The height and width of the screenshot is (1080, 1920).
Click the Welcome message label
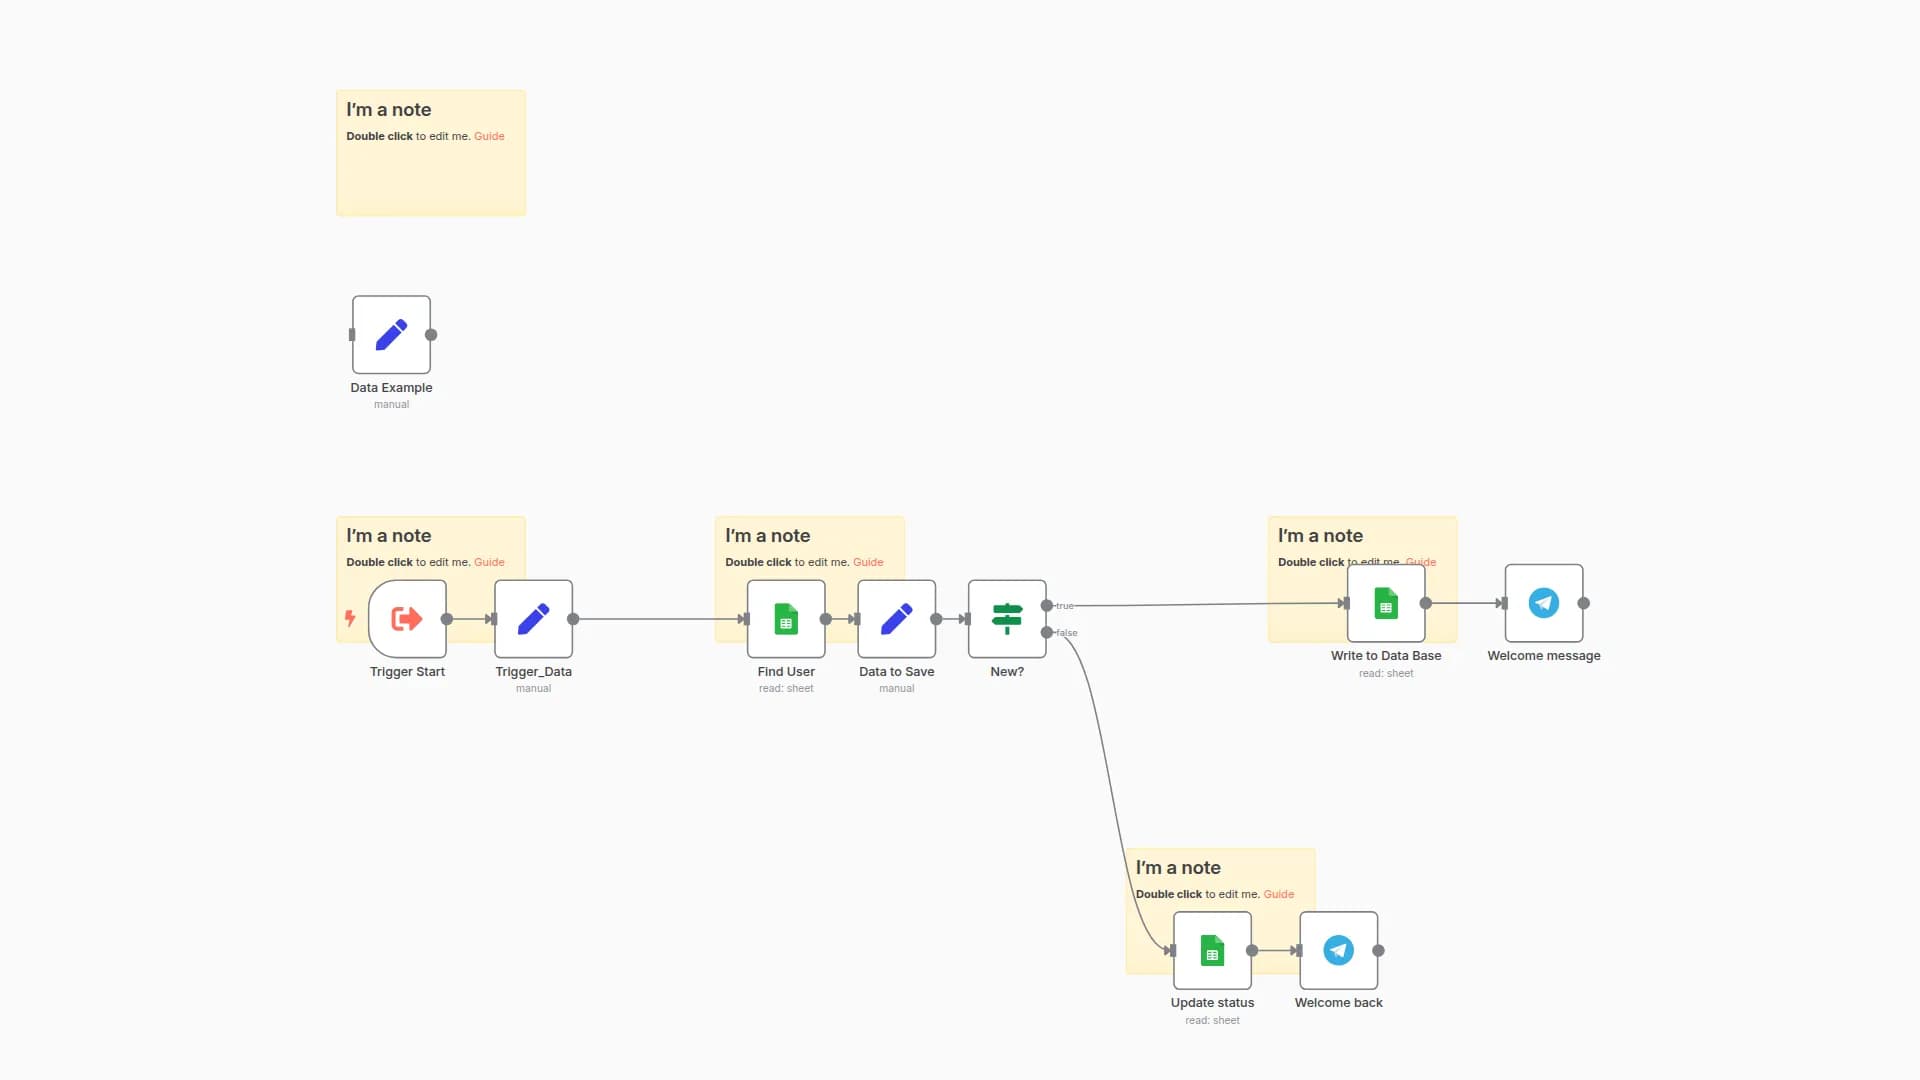pyautogui.click(x=1544, y=656)
